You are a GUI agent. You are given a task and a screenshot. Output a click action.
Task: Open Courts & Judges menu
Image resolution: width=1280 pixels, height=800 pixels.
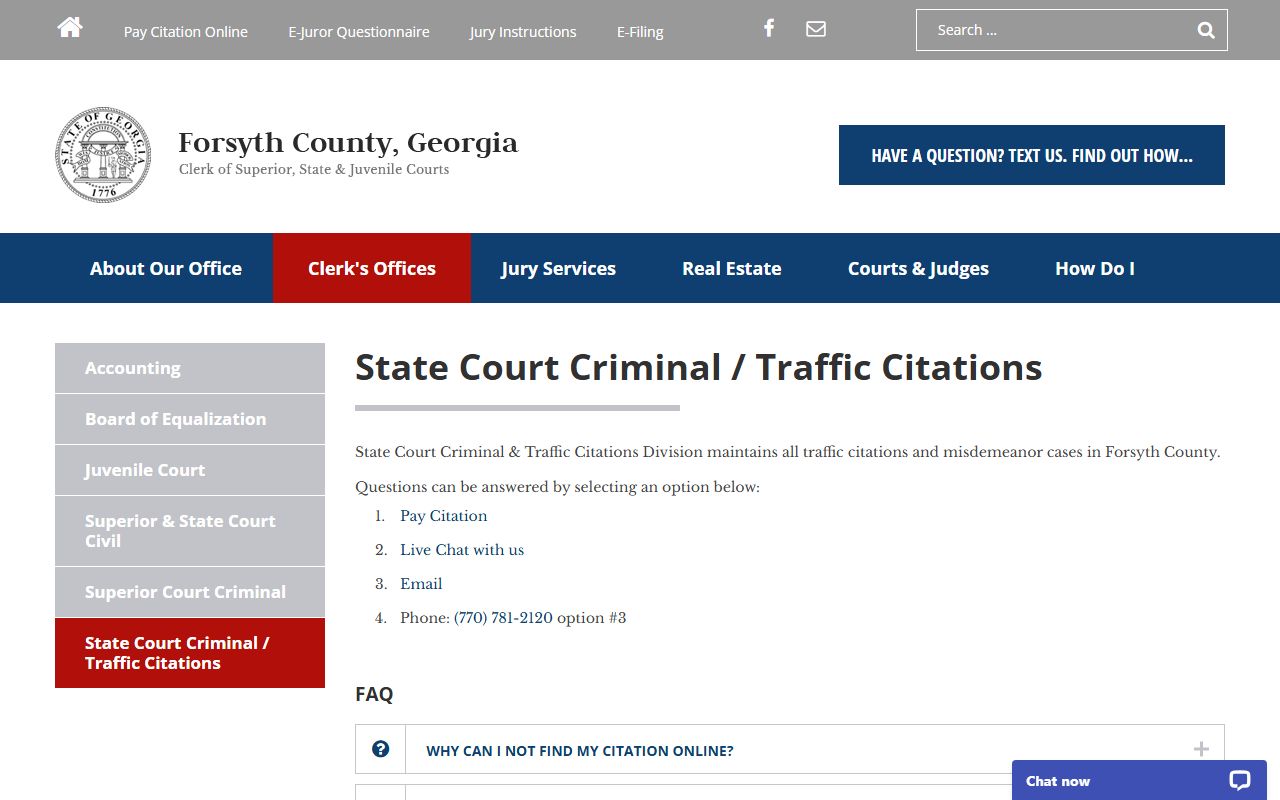coord(918,268)
